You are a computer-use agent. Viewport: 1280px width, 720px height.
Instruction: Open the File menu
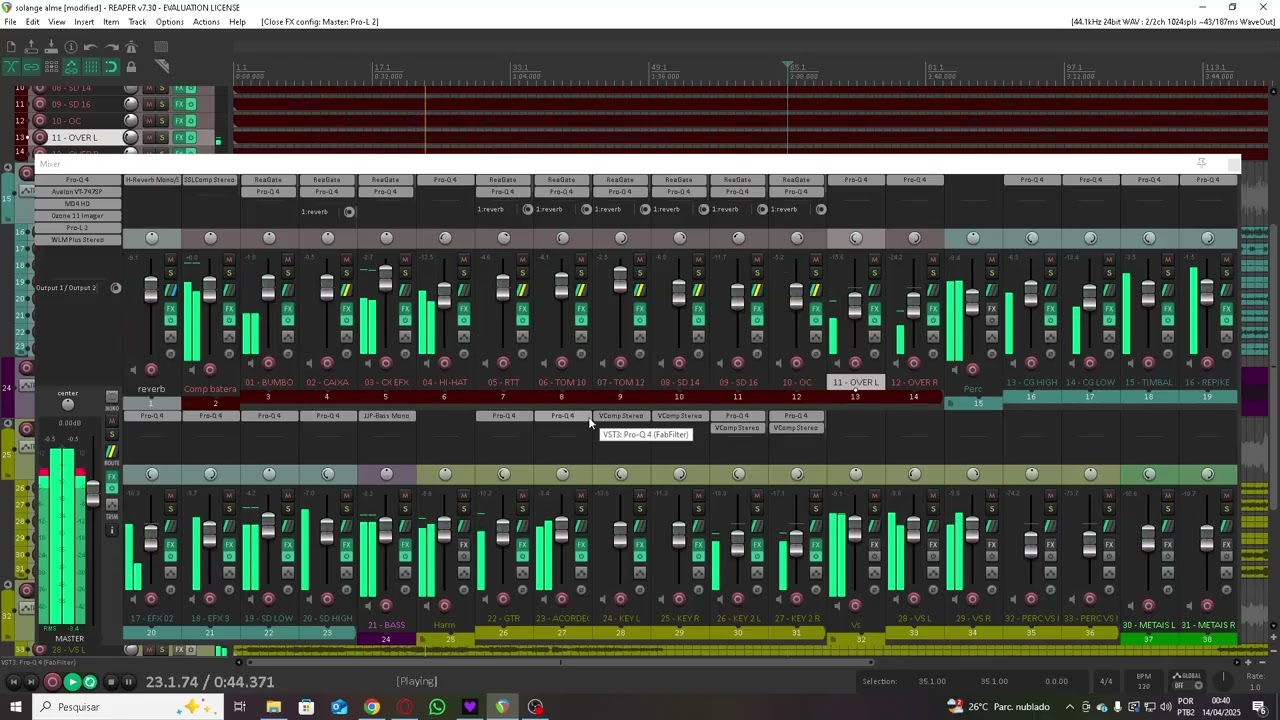[10, 22]
